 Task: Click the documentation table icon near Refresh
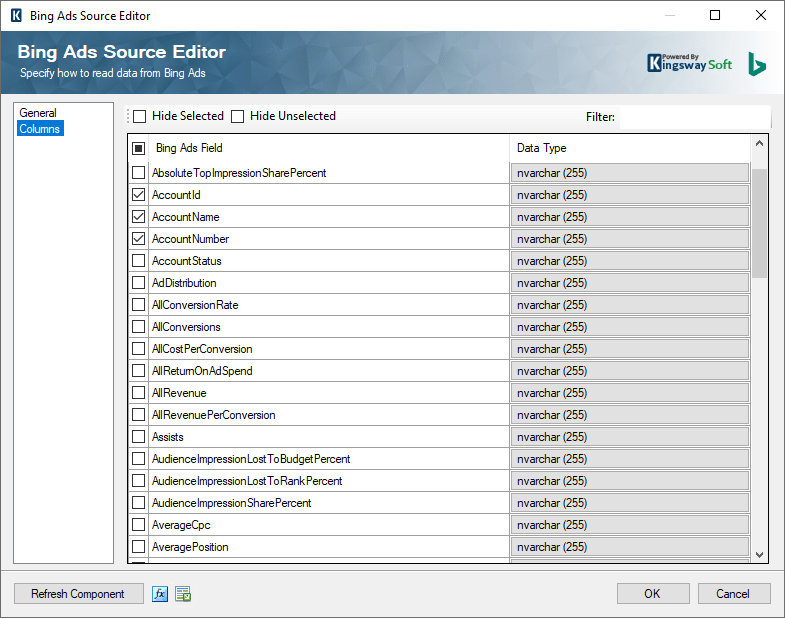click(x=183, y=594)
